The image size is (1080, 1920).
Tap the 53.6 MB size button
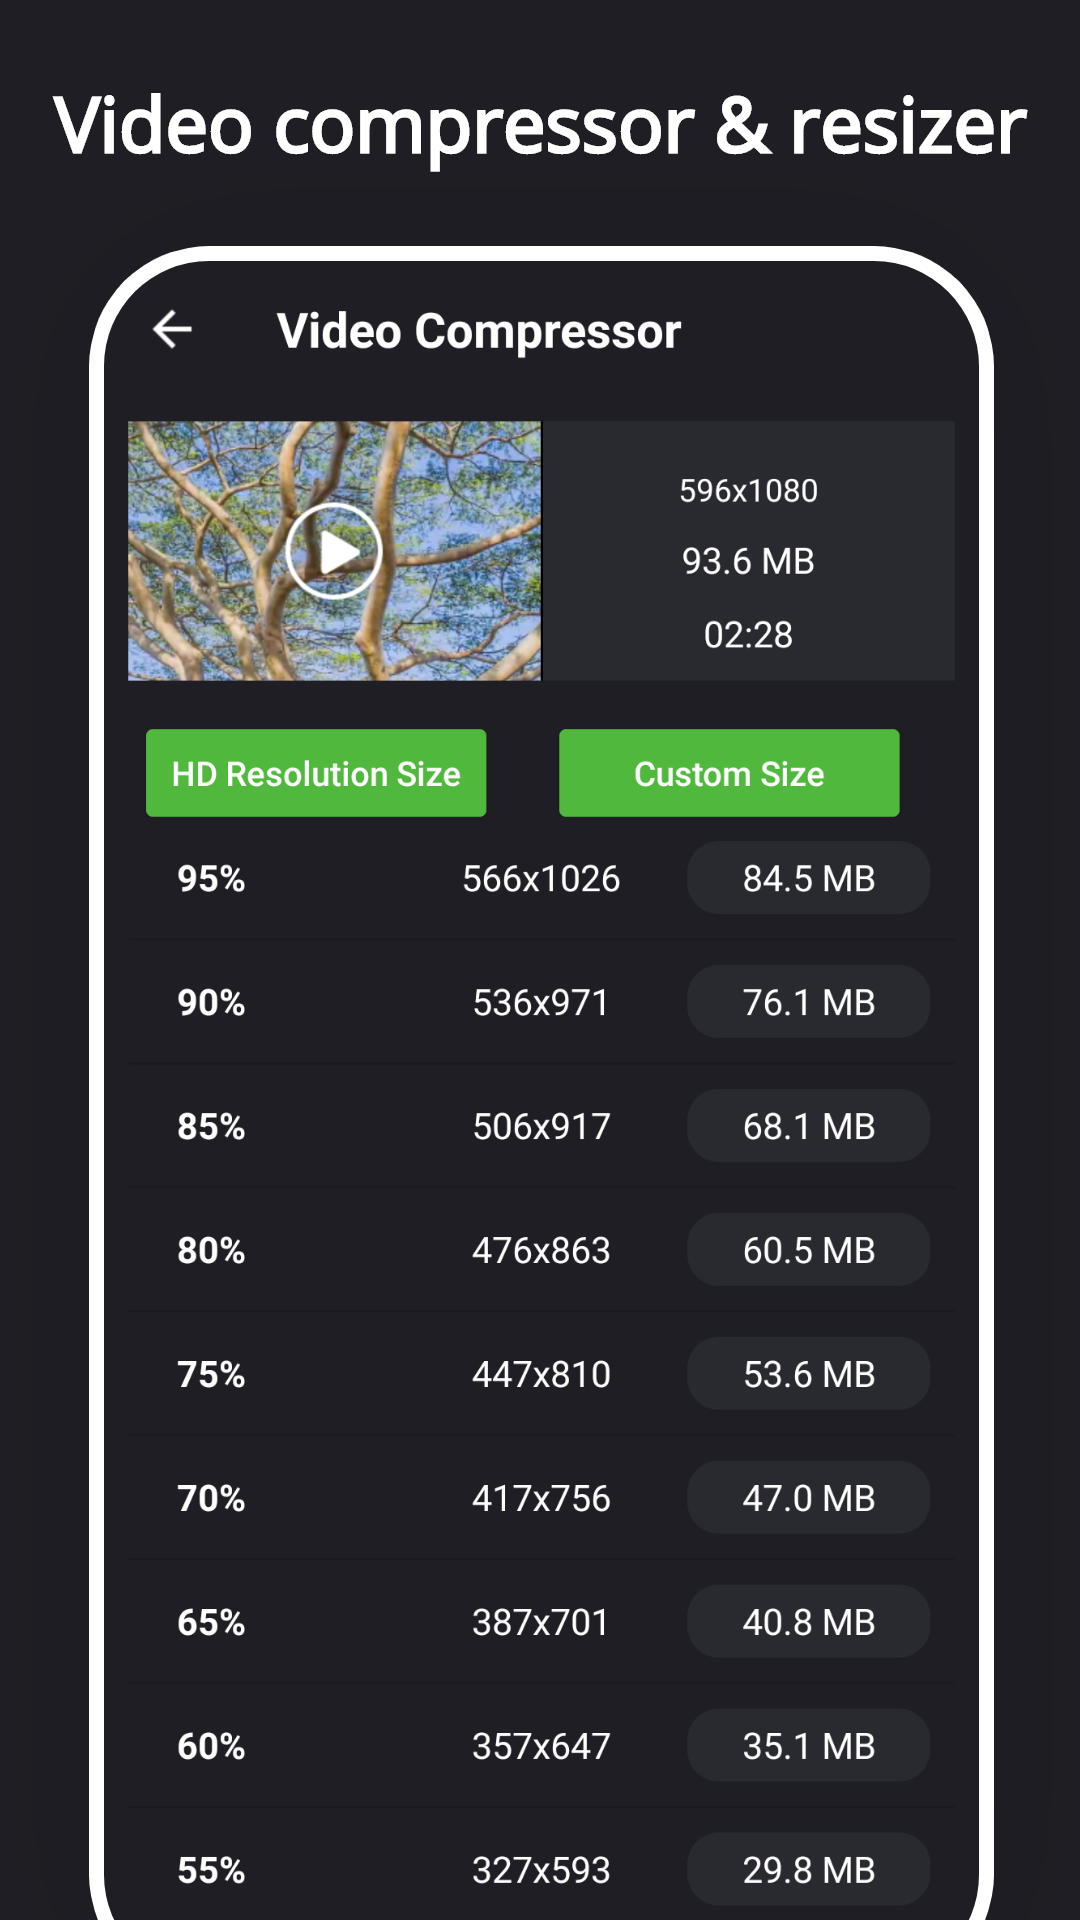click(x=808, y=1374)
